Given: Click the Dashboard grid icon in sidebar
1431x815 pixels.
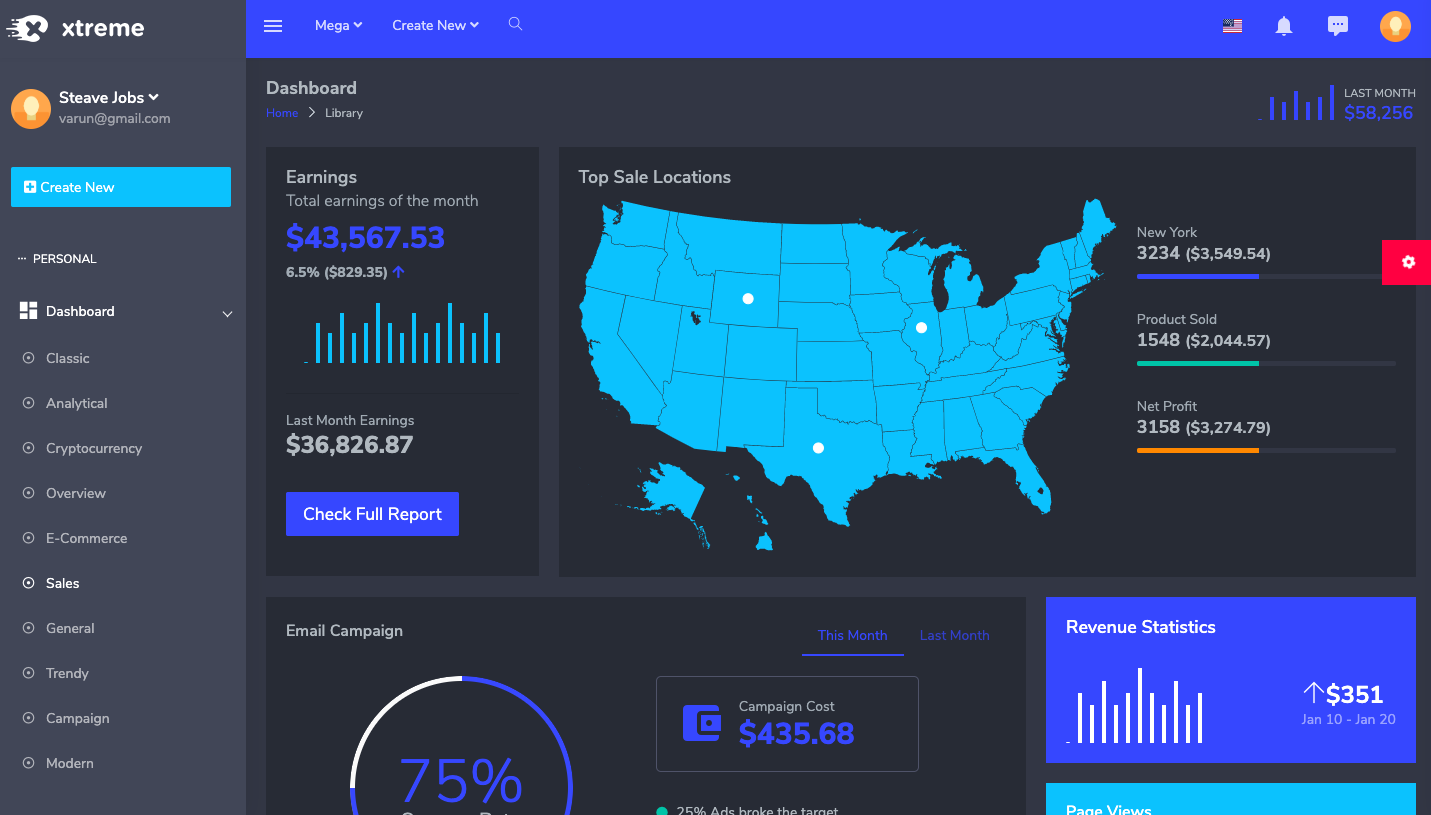Looking at the screenshot, I should pyautogui.click(x=28, y=311).
